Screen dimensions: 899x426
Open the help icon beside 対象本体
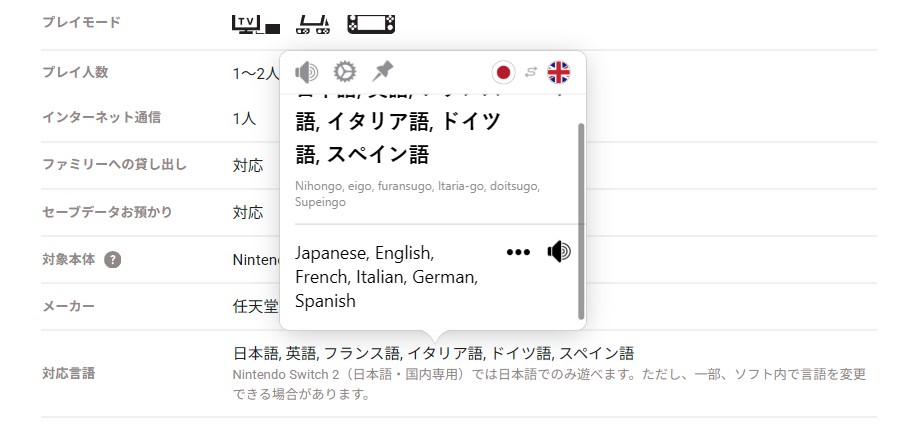point(113,260)
